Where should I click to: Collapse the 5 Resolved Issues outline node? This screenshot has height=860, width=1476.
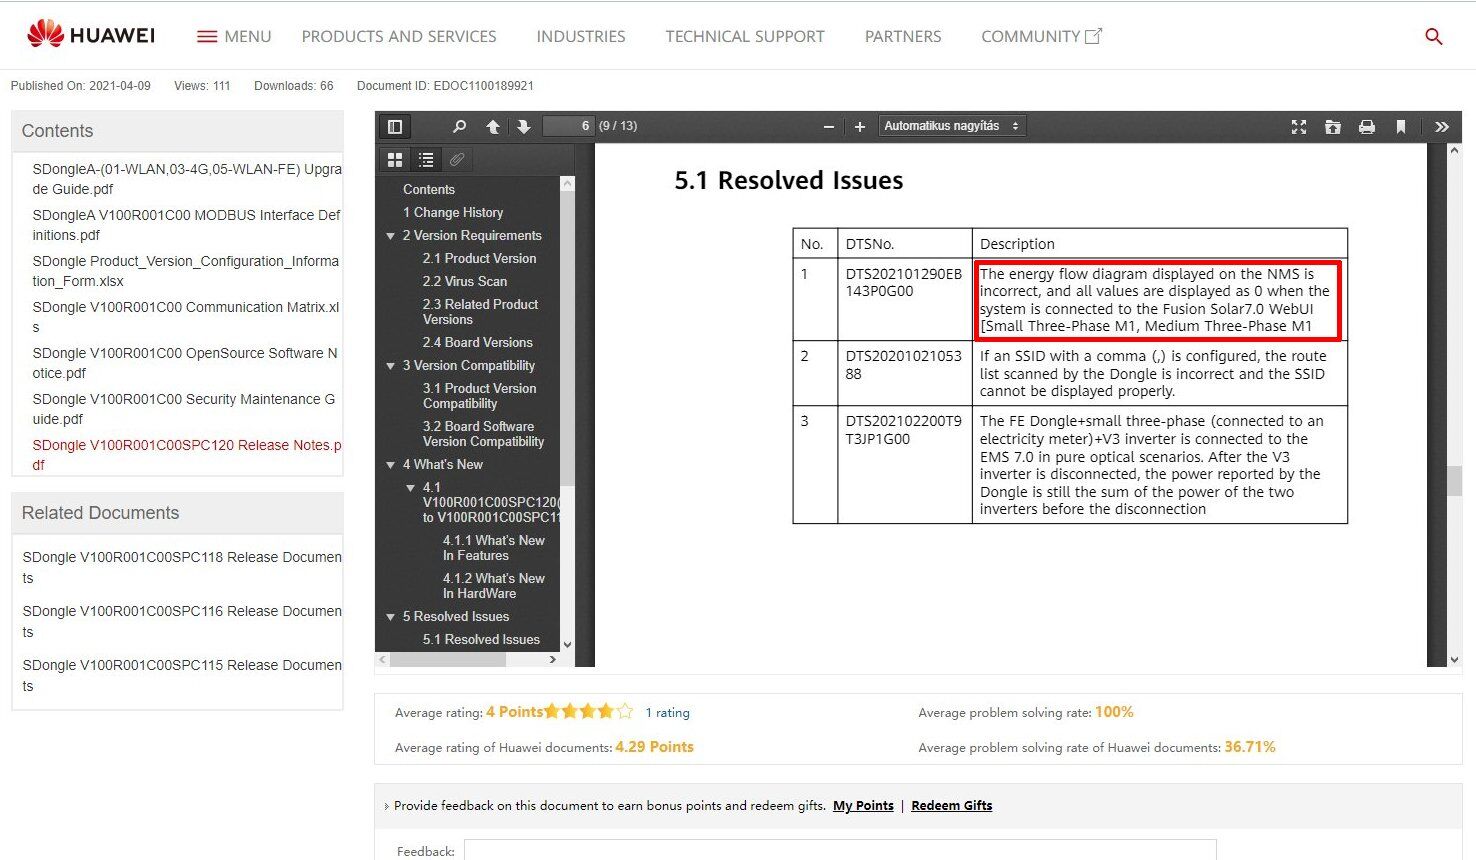[391, 617]
